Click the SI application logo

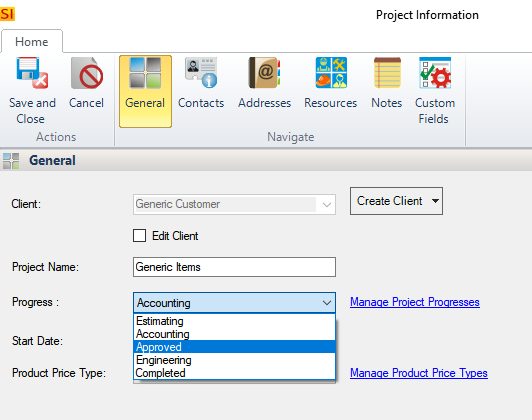pyautogui.click(x=7, y=14)
